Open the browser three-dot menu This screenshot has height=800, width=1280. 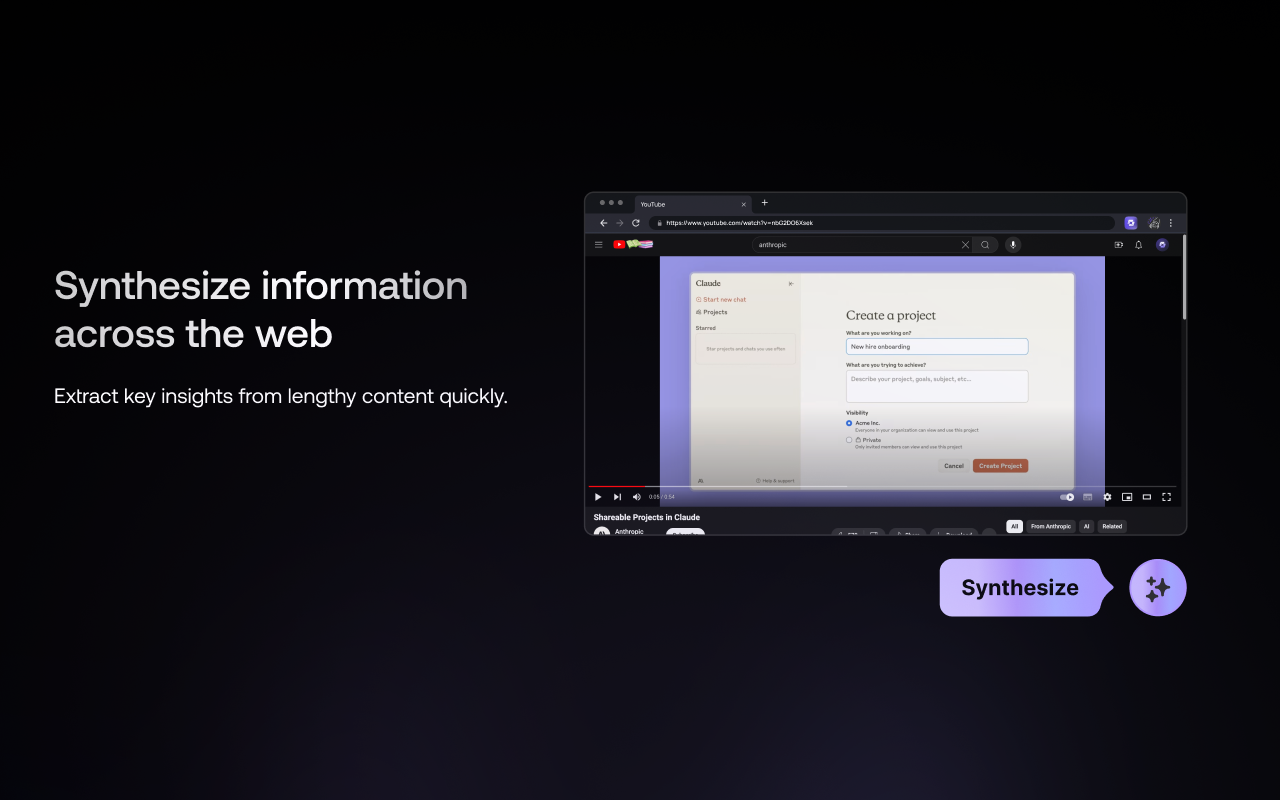pos(1171,223)
